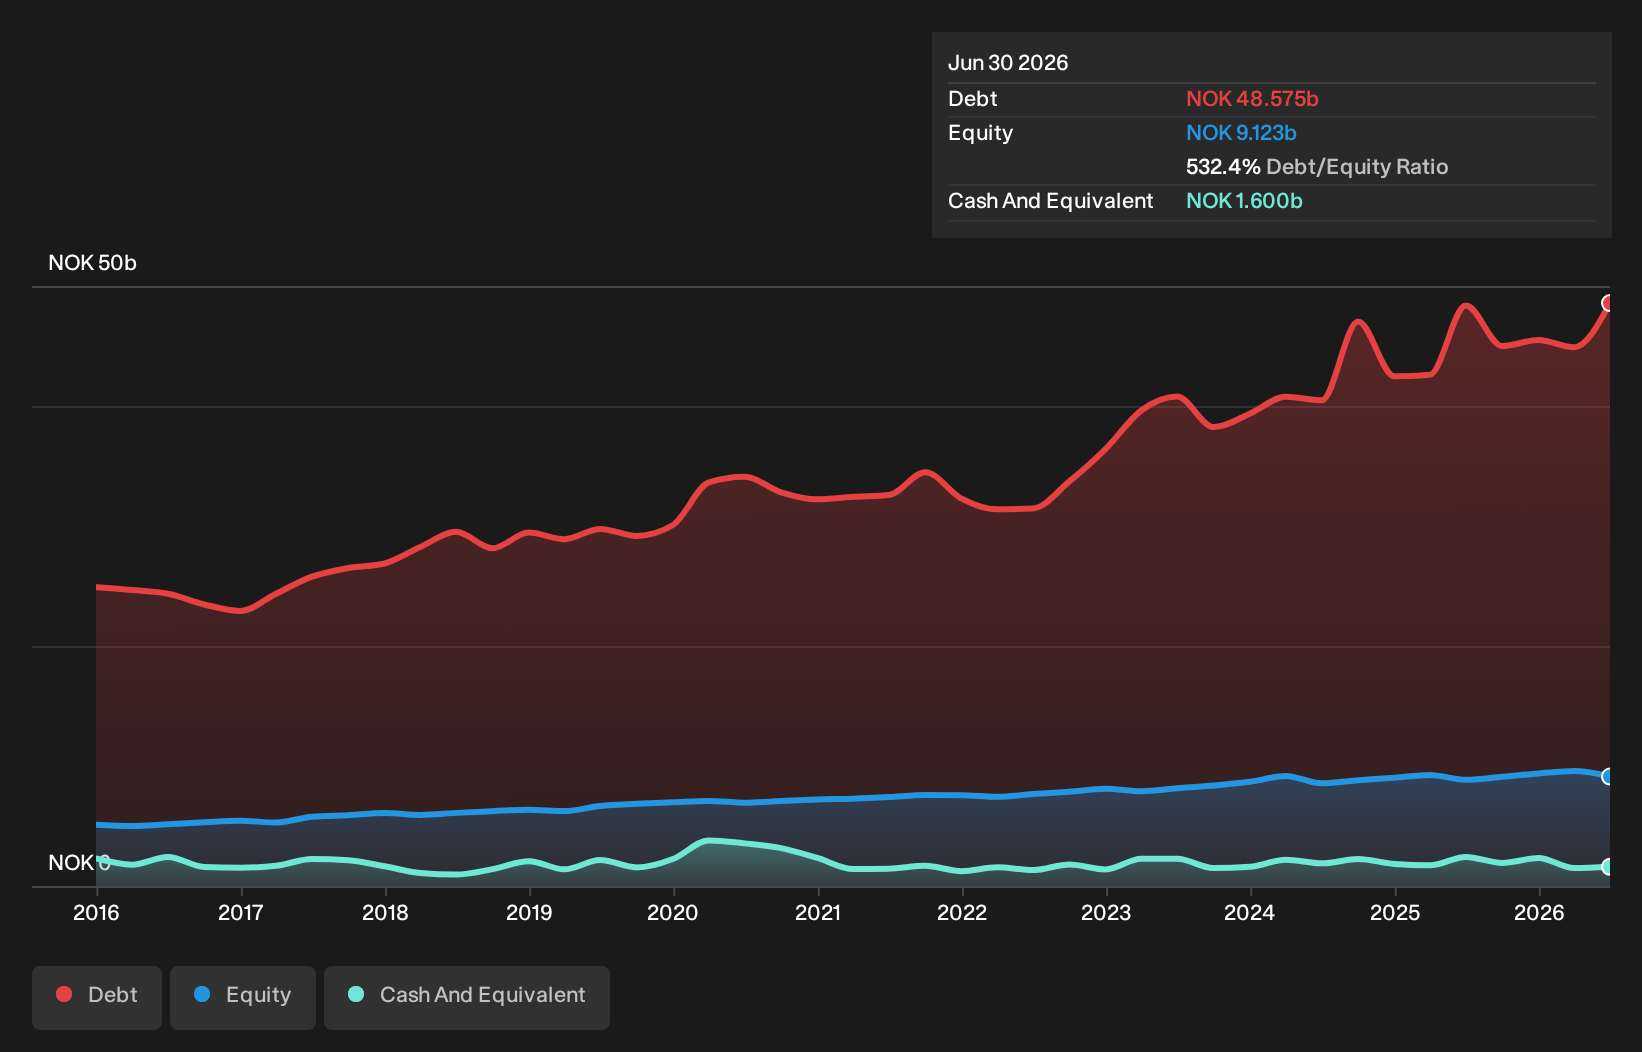Click the red Debt legend dot
The height and width of the screenshot is (1052, 1642).
pos(64,994)
